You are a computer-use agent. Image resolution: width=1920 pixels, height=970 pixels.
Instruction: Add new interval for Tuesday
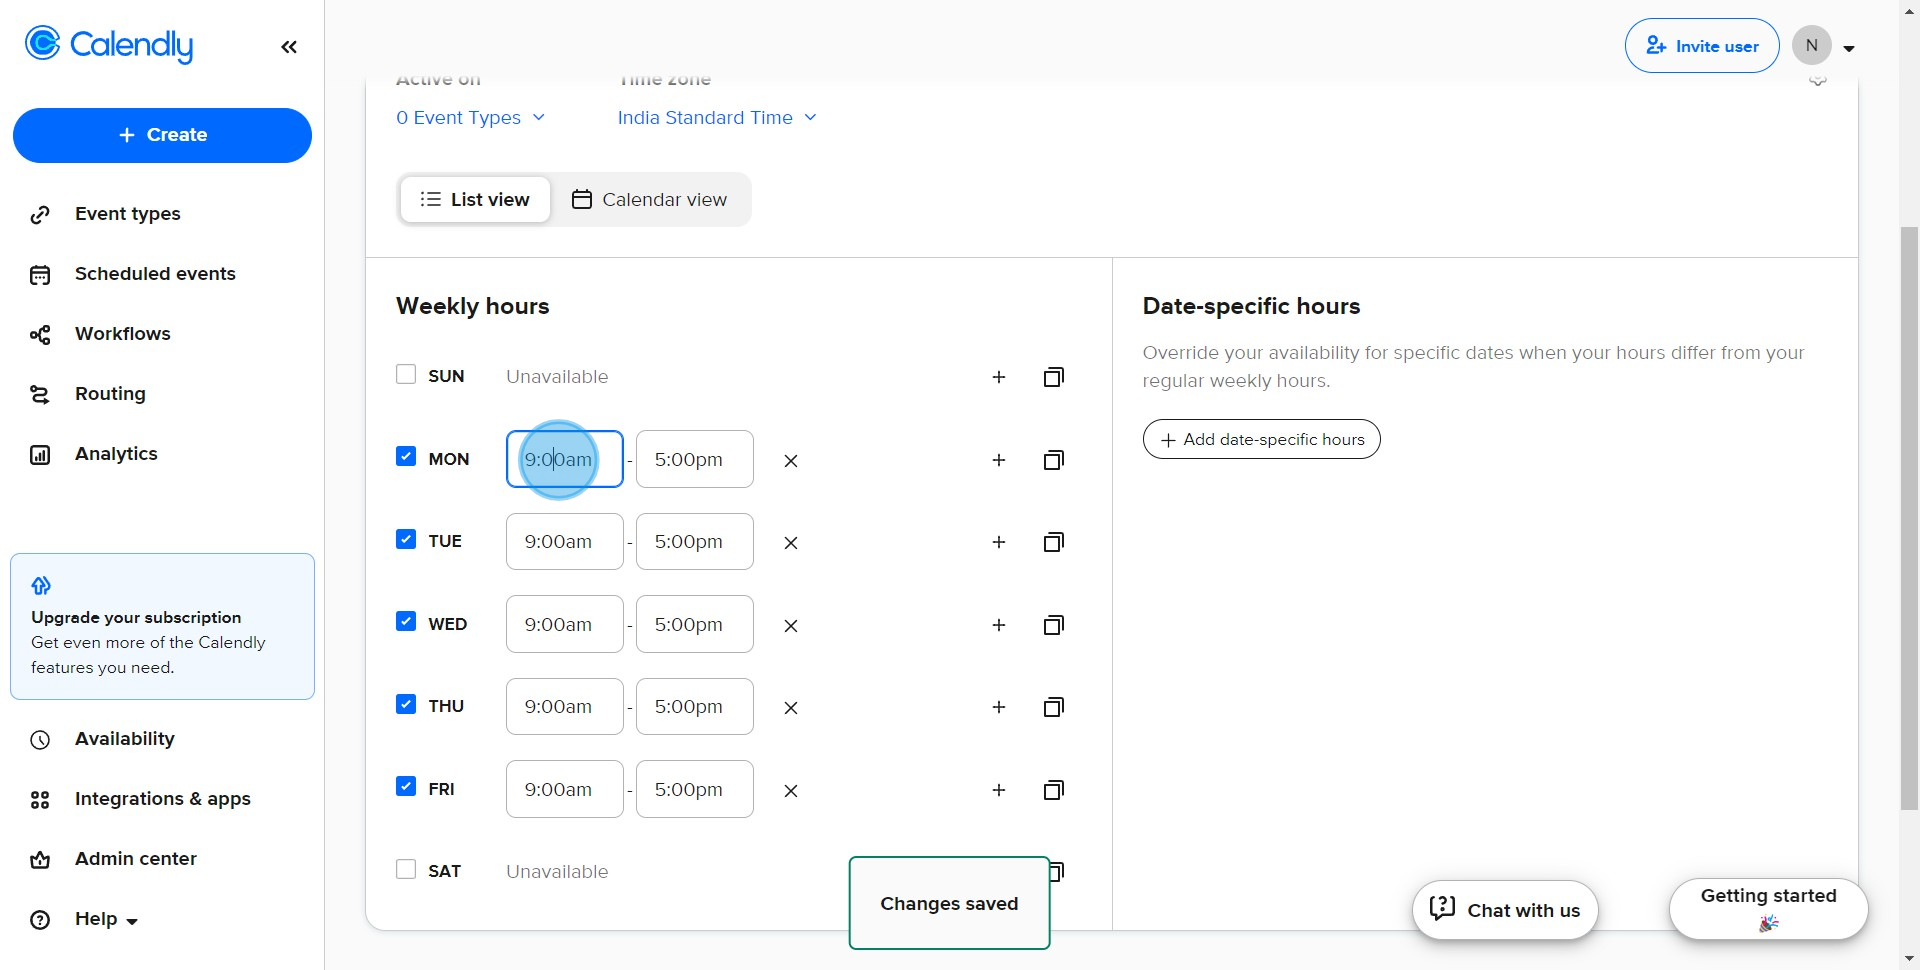coord(998,542)
